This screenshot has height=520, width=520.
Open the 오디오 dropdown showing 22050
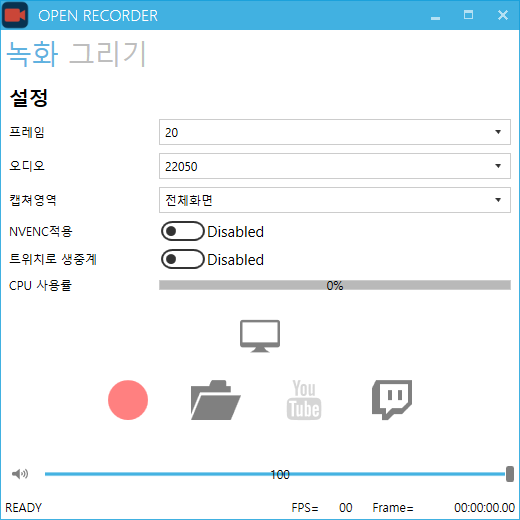click(x=335, y=166)
